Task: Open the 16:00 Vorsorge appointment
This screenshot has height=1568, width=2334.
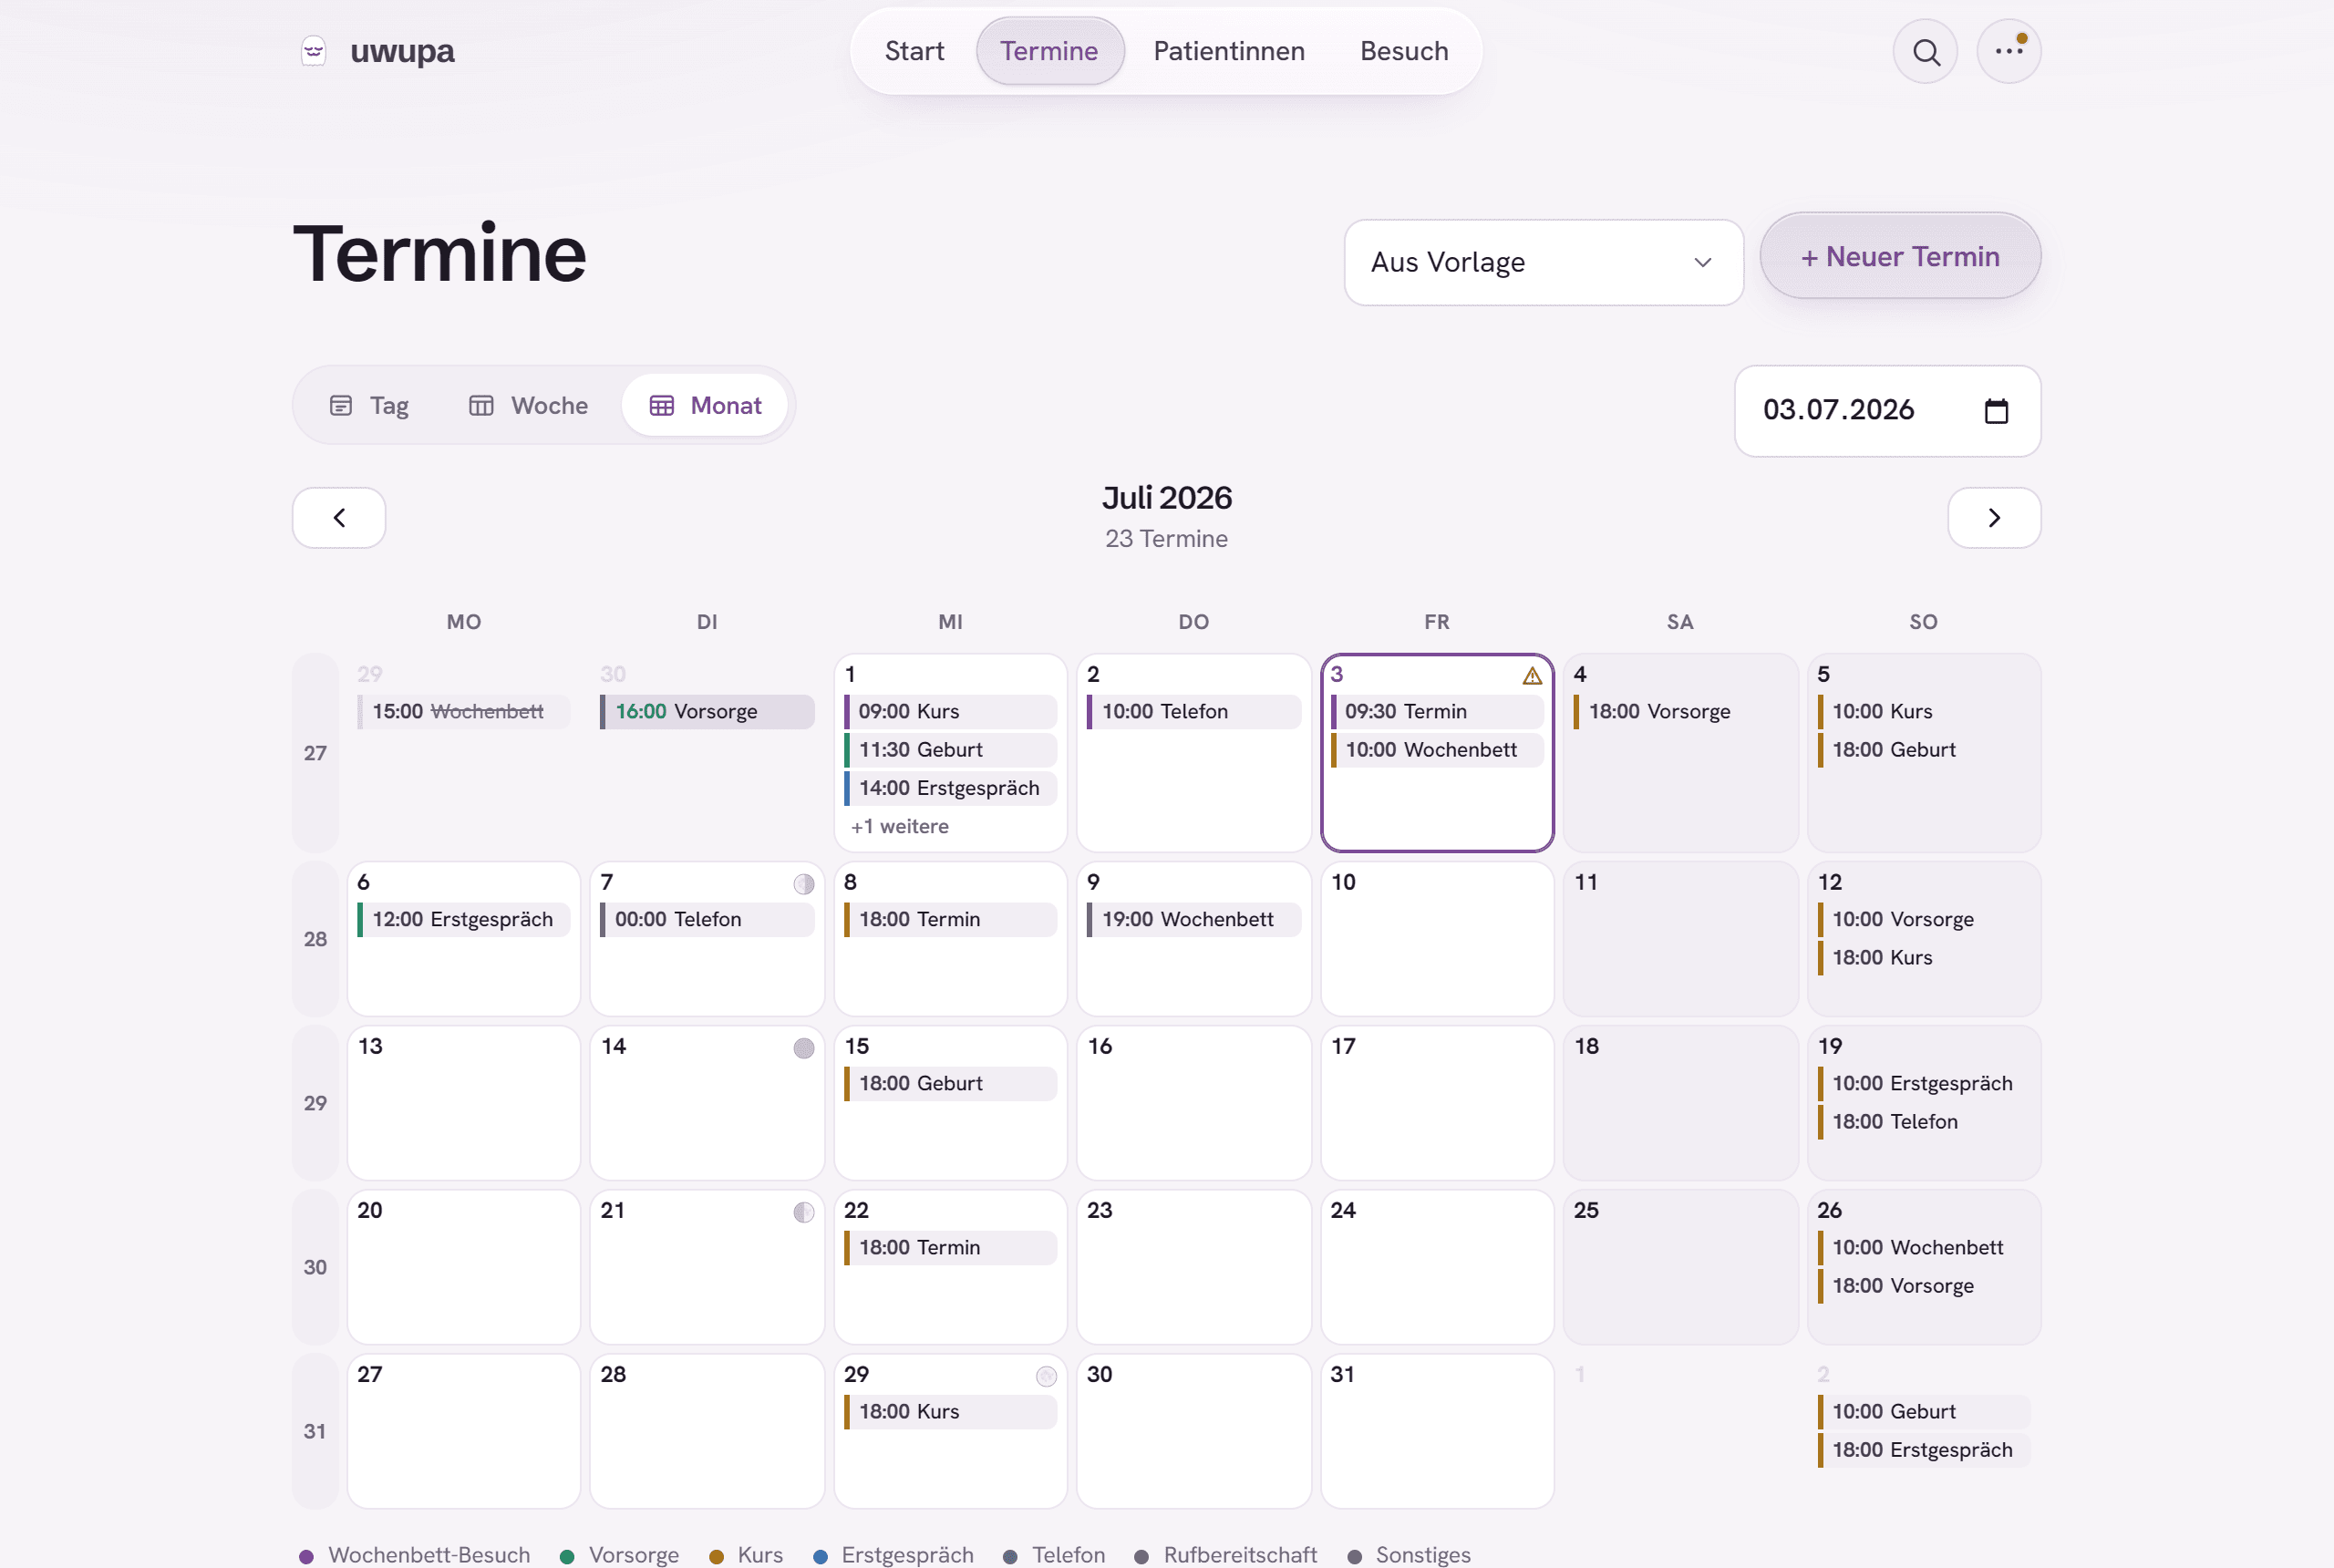Action: [x=707, y=712]
